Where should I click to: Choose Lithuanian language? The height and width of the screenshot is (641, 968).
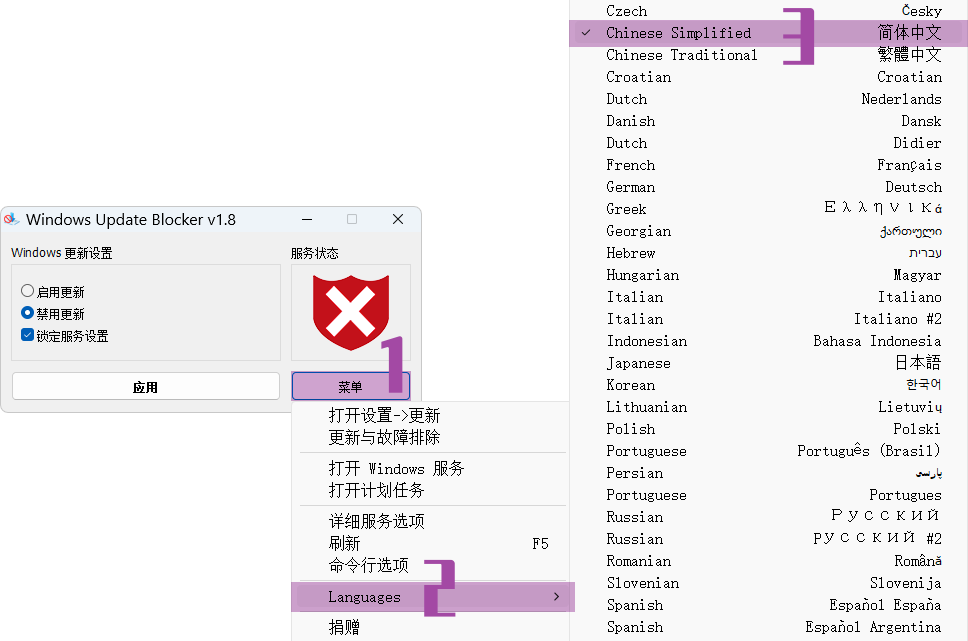click(769, 407)
